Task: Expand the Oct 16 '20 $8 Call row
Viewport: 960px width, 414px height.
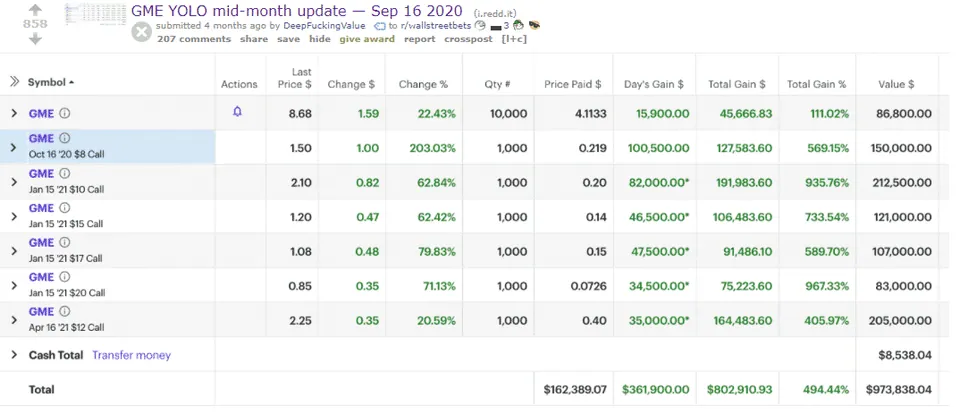Action: [13, 148]
